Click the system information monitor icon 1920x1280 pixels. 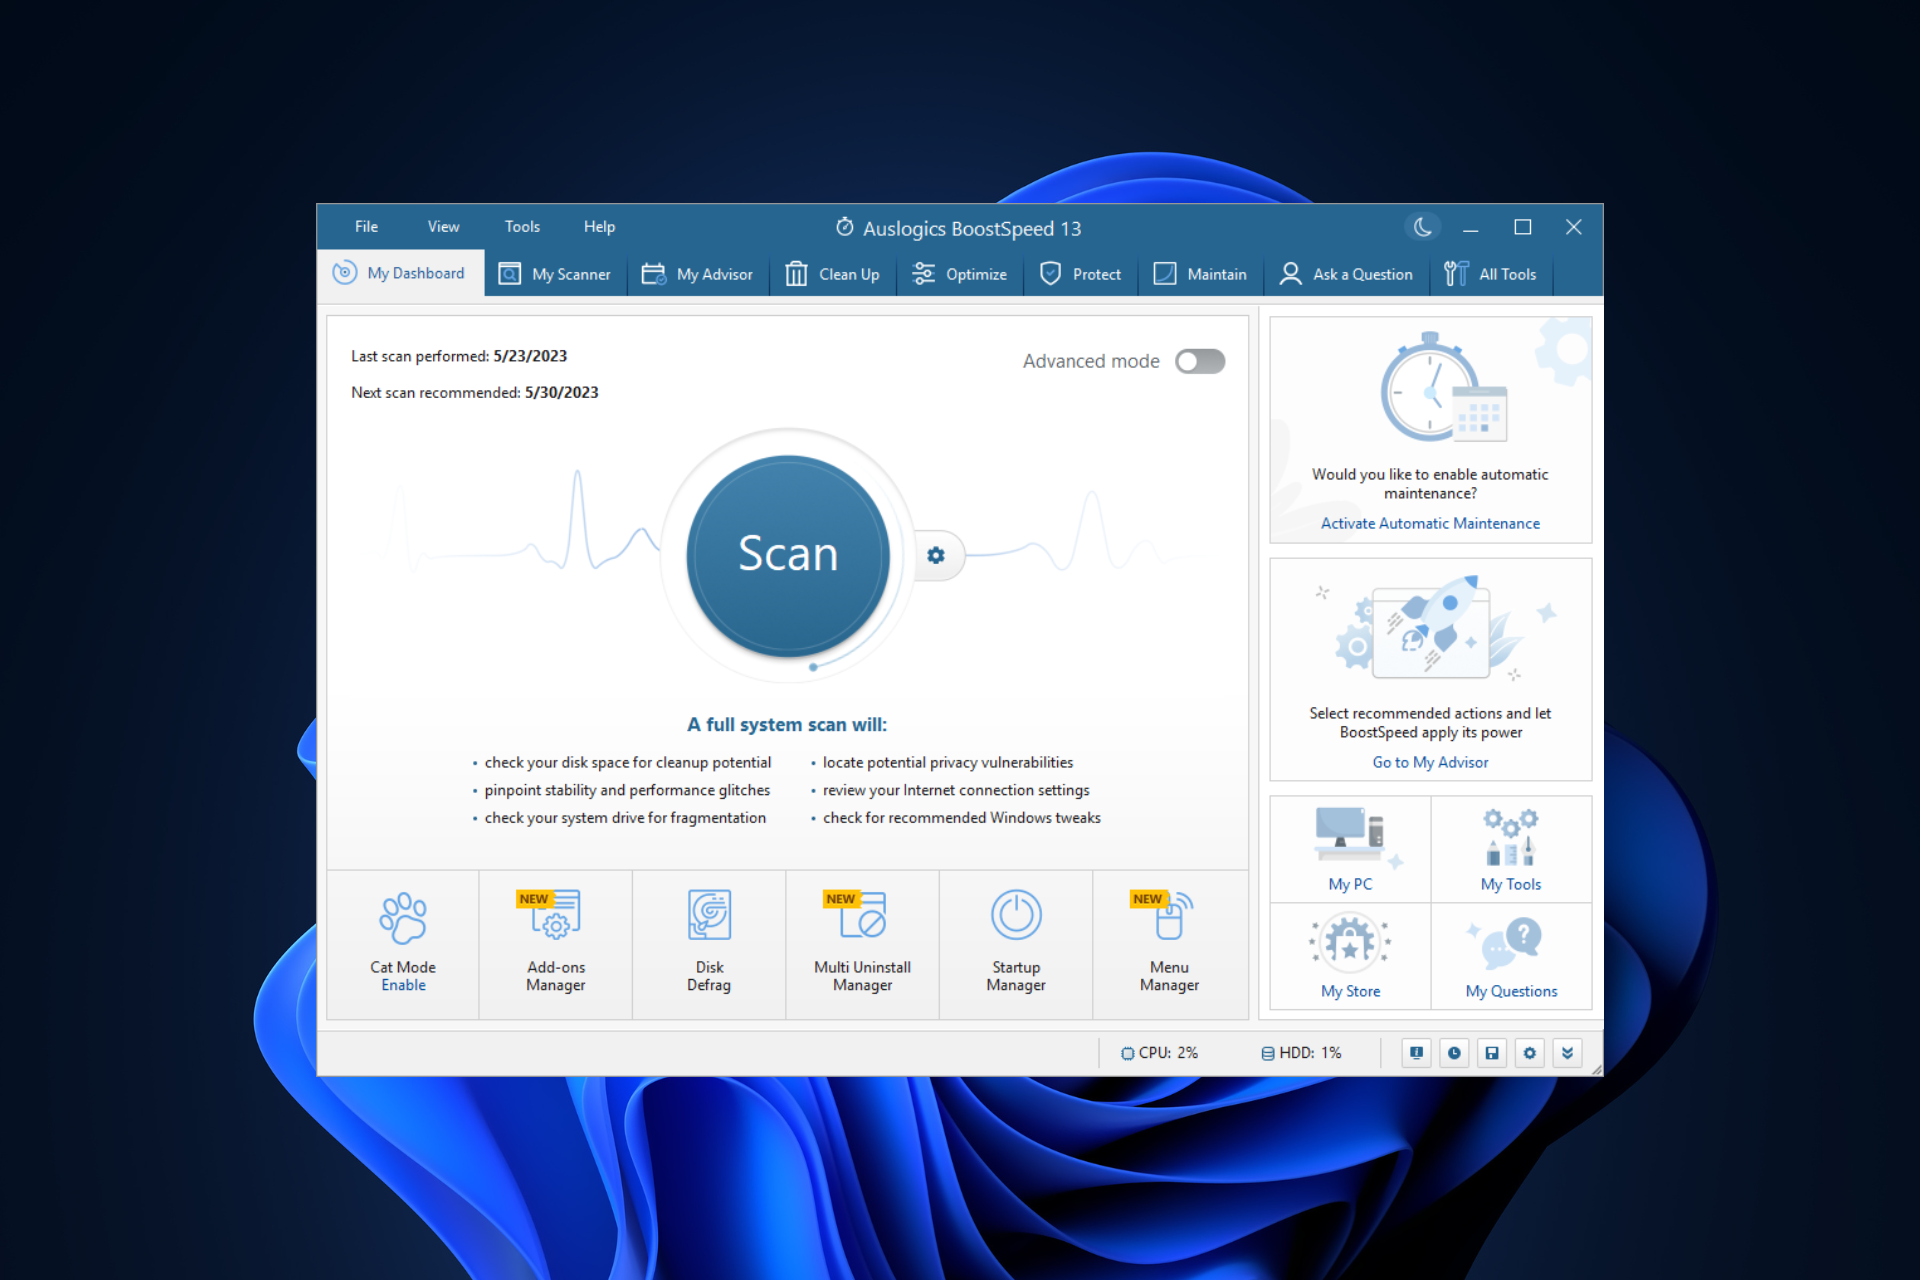point(1416,1053)
